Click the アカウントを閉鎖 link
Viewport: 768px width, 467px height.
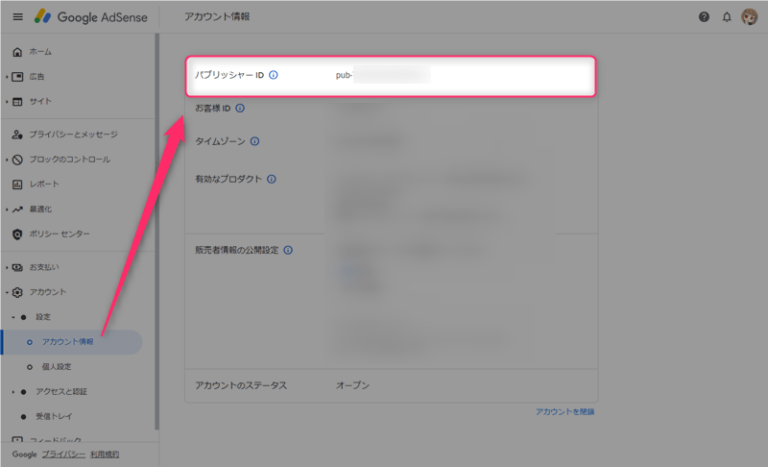pyautogui.click(x=565, y=411)
